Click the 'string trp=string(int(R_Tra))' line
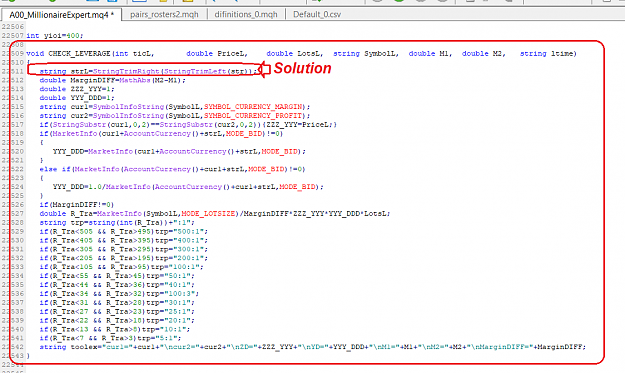This screenshot has height=373, width=625. pyautogui.click(x=117, y=222)
